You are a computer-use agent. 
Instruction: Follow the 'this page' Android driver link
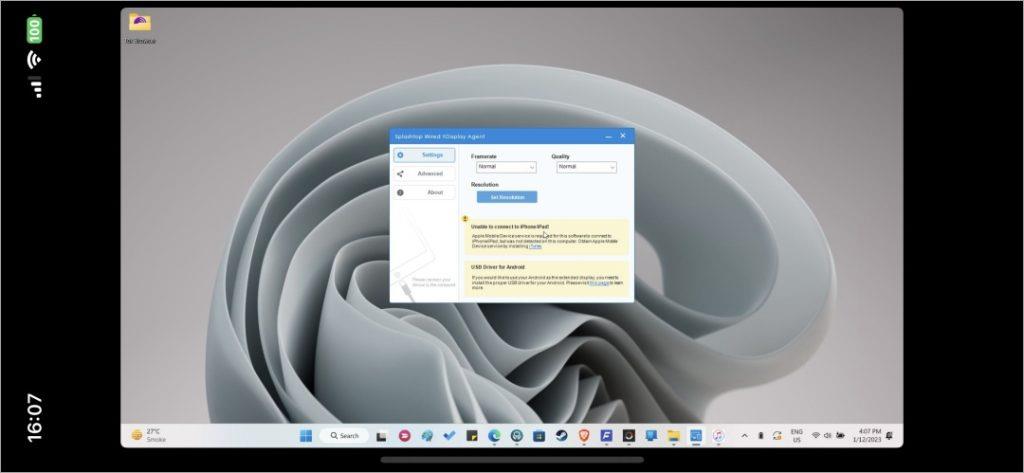[x=599, y=283]
